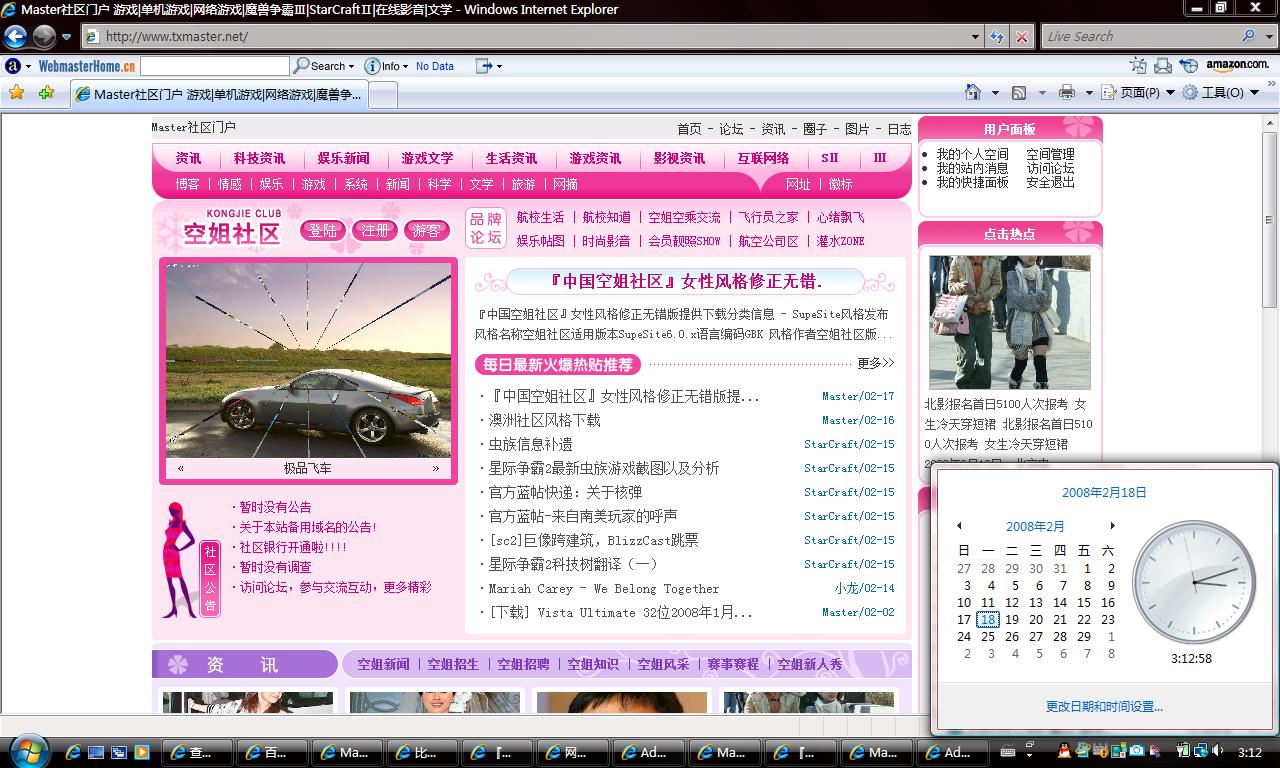Go to previous month in calendar
1280x768 pixels.
(959, 526)
